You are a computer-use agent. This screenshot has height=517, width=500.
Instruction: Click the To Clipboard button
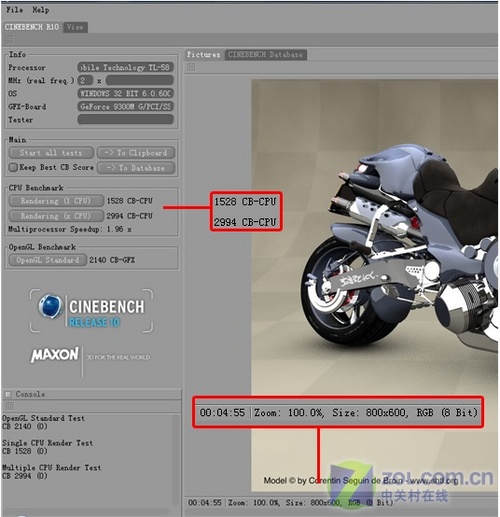(x=136, y=153)
